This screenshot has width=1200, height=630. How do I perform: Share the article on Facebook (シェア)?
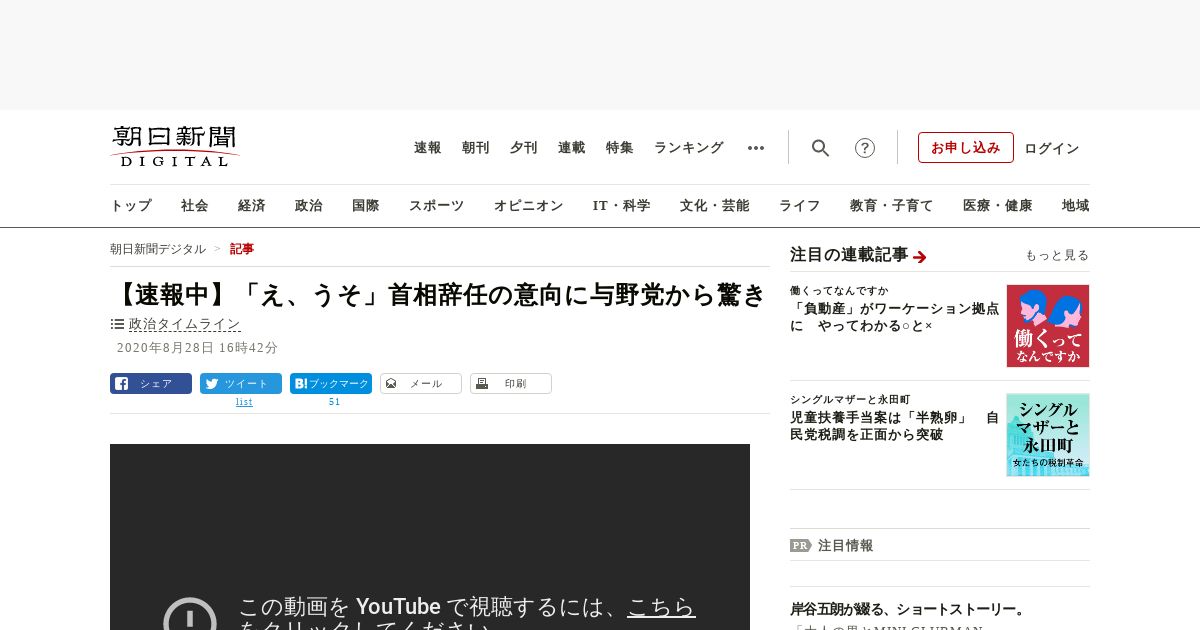151,383
